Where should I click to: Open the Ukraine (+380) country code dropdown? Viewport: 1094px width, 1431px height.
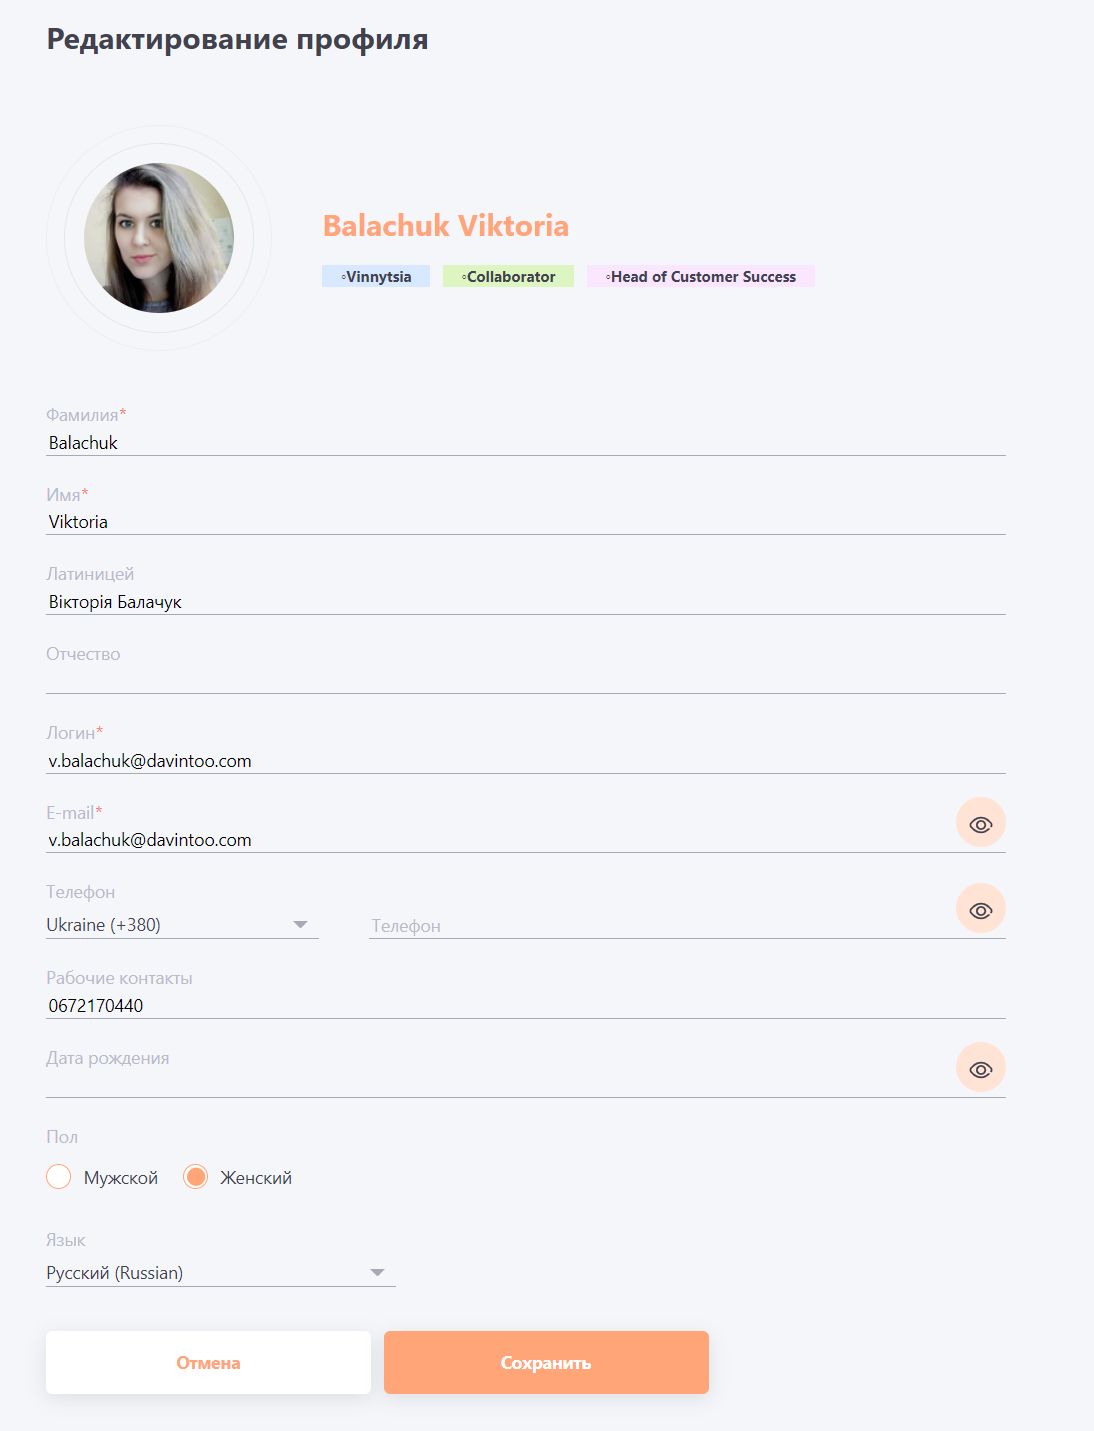(182, 925)
